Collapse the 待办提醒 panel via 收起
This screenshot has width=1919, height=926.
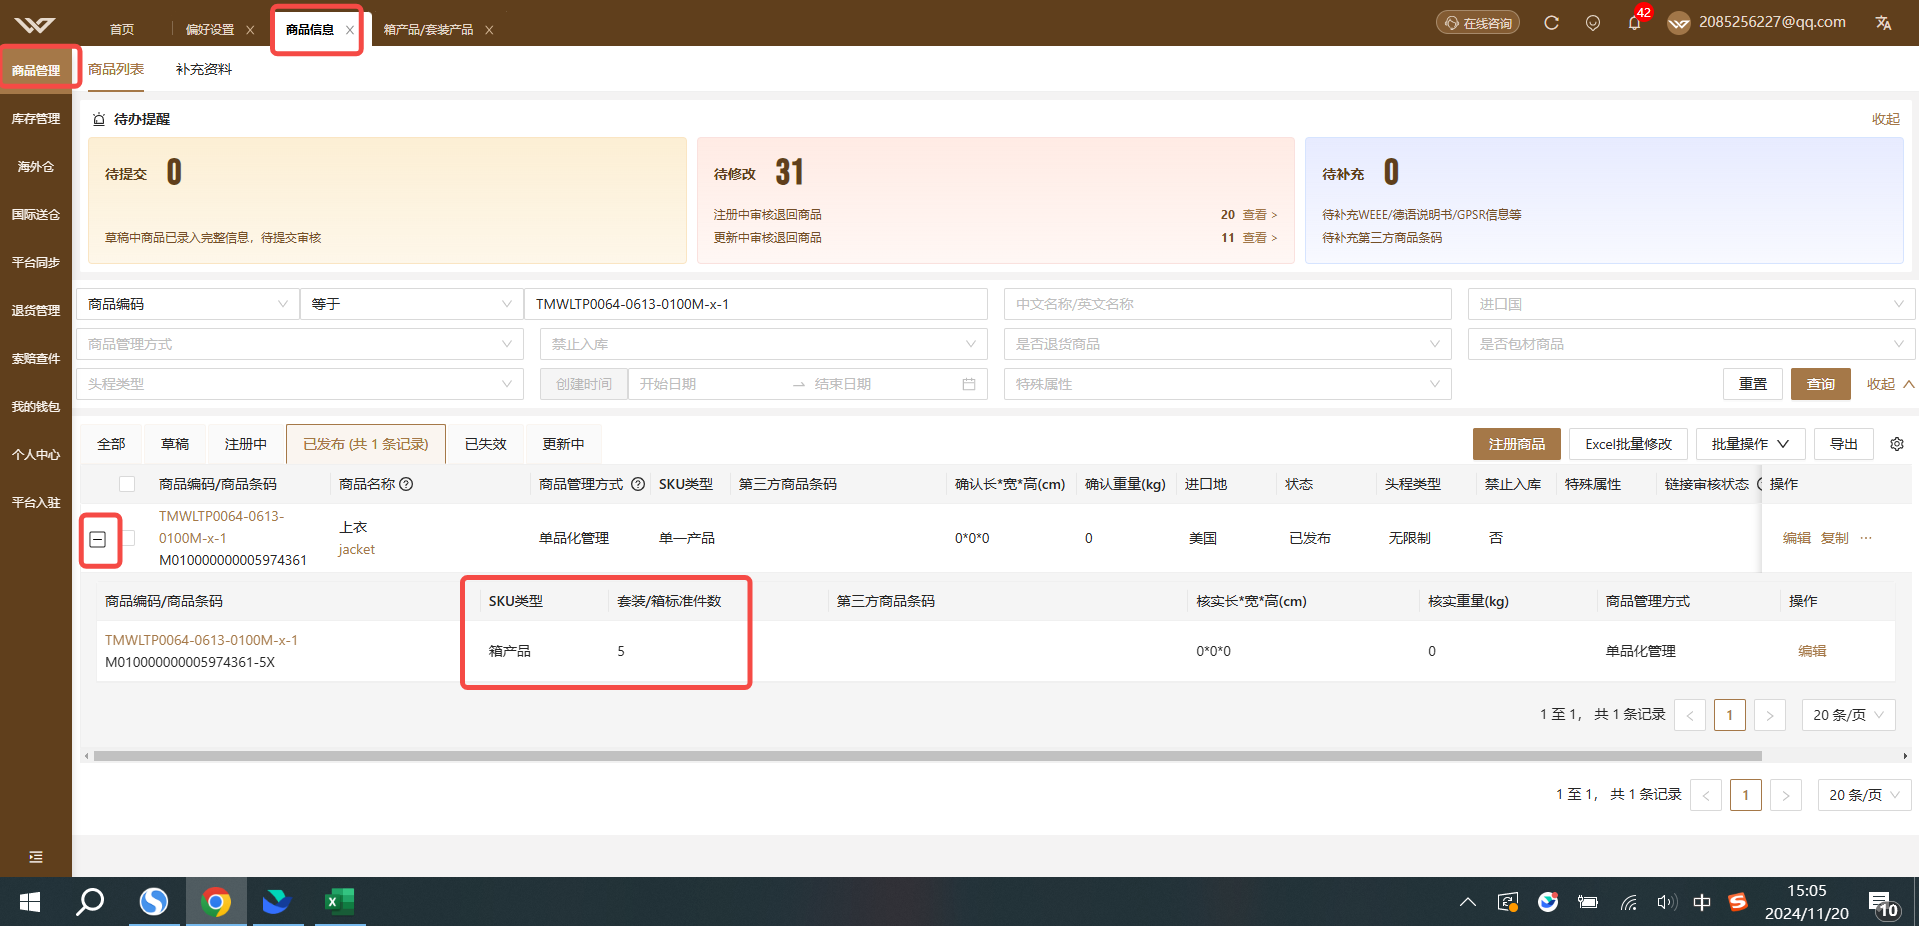[x=1886, y=119]
